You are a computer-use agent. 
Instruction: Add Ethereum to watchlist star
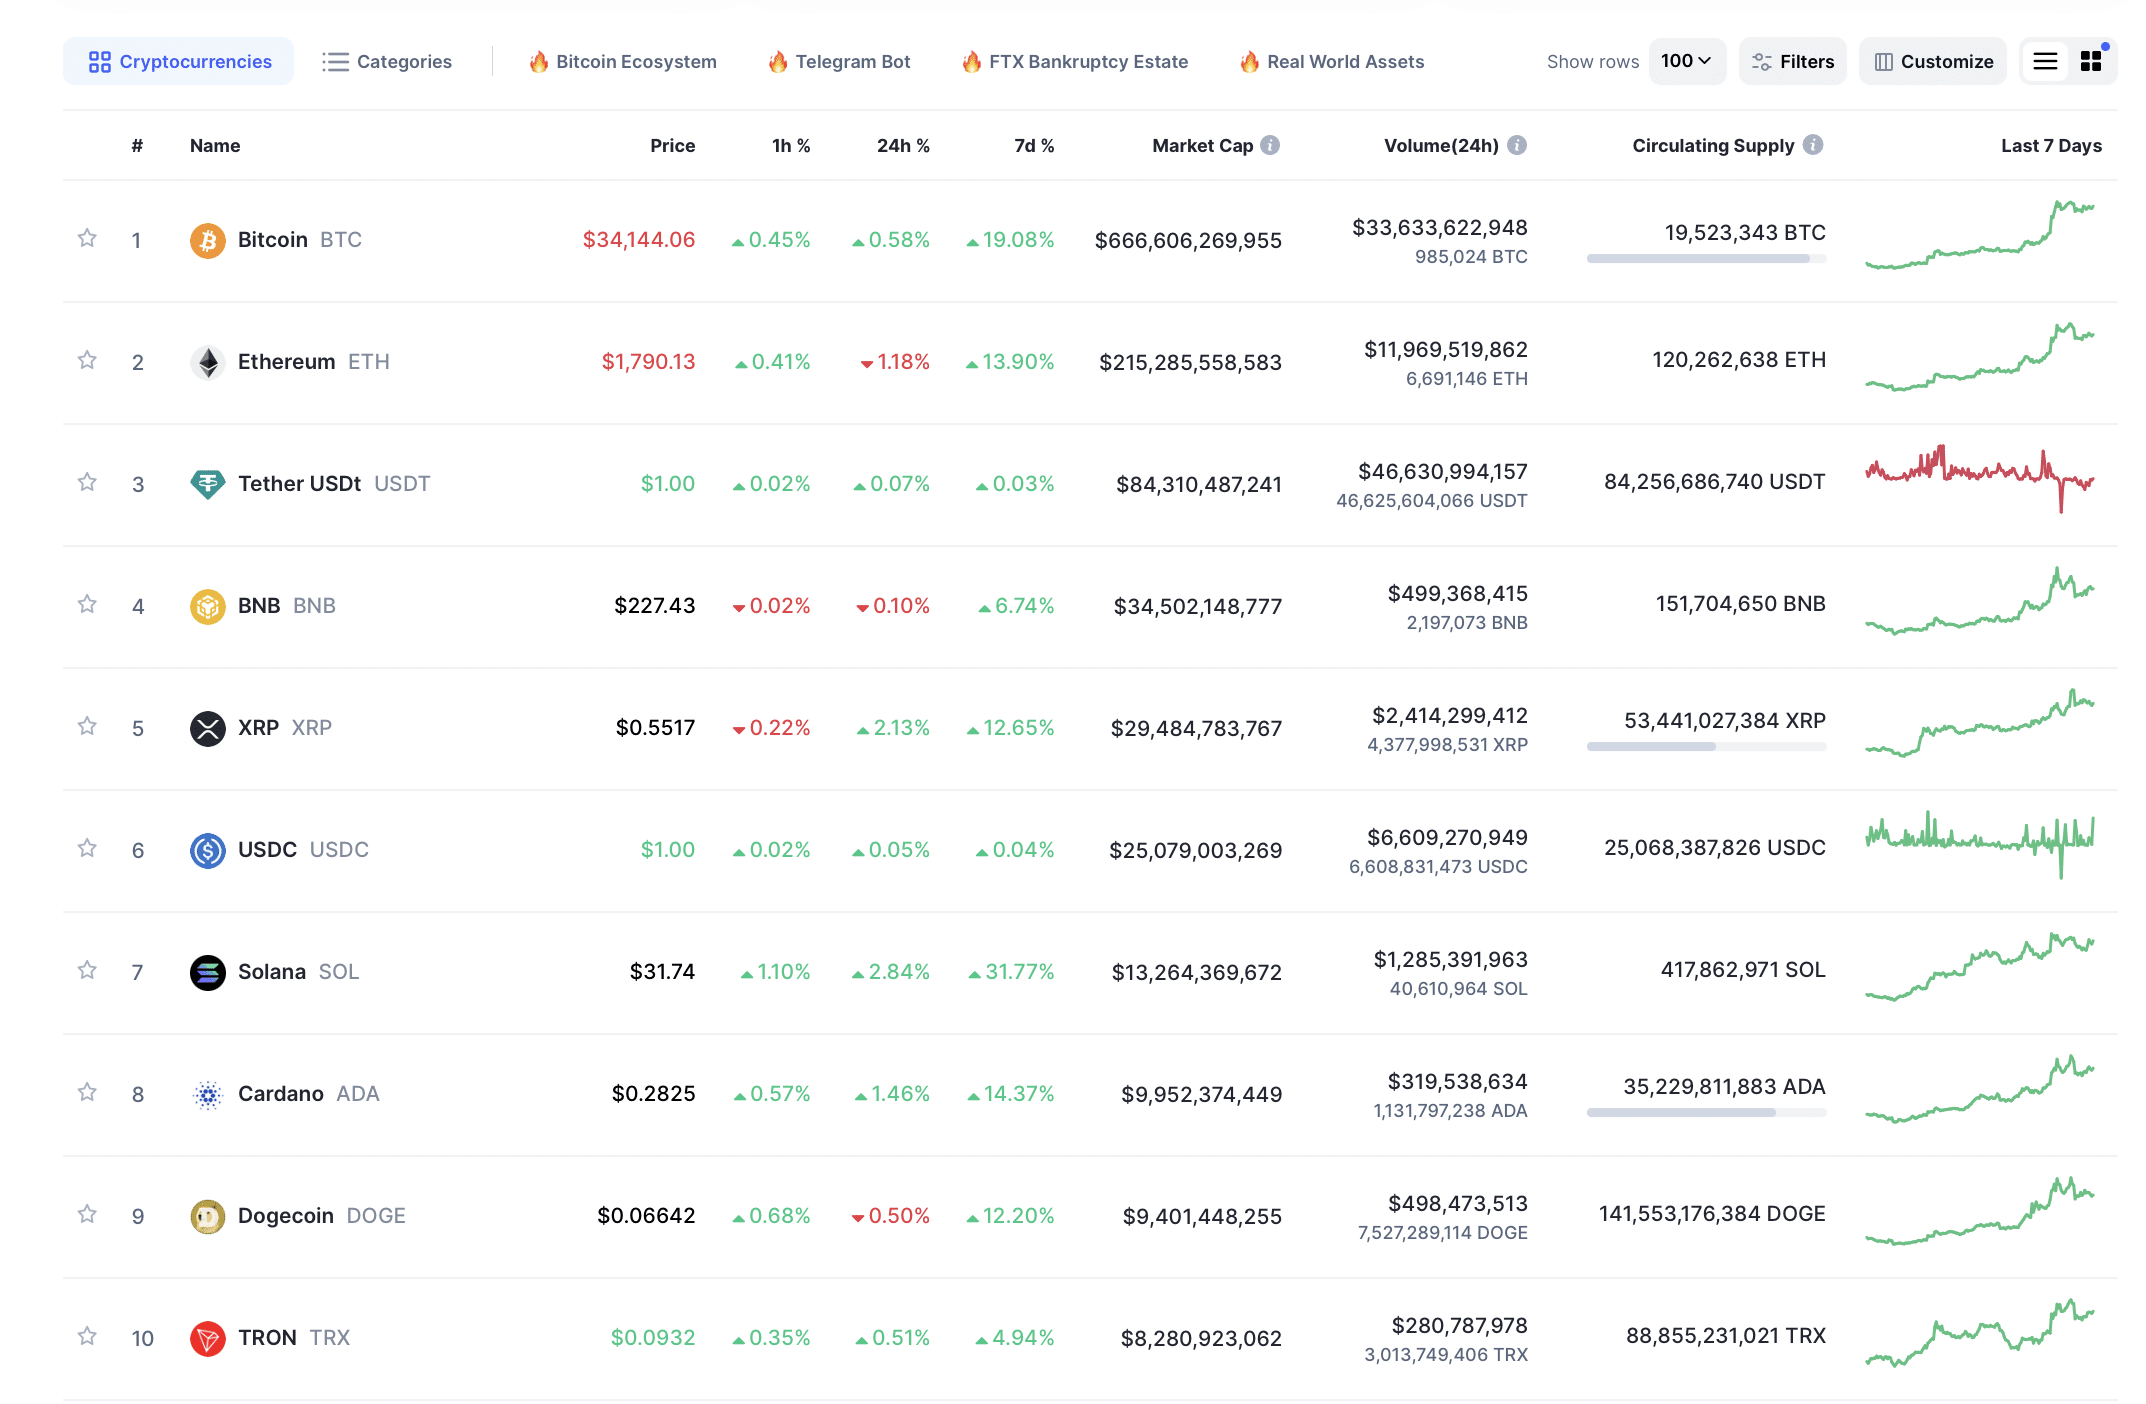pyautogui.click(x=87, y=360)
